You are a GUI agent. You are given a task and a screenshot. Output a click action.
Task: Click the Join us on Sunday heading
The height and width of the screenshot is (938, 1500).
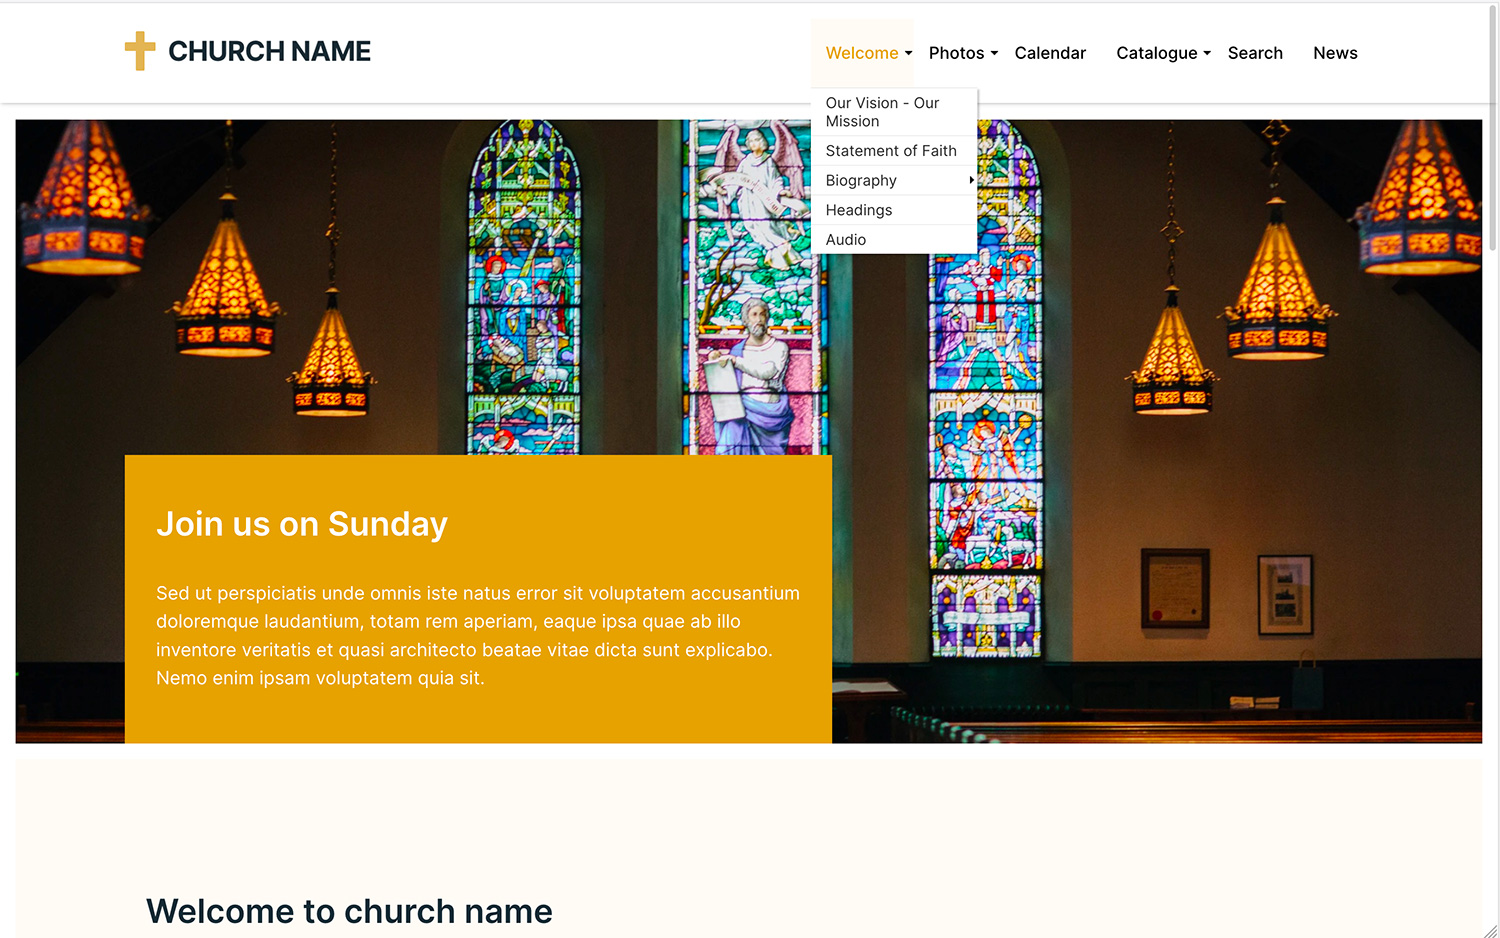[x=302, y=524]
